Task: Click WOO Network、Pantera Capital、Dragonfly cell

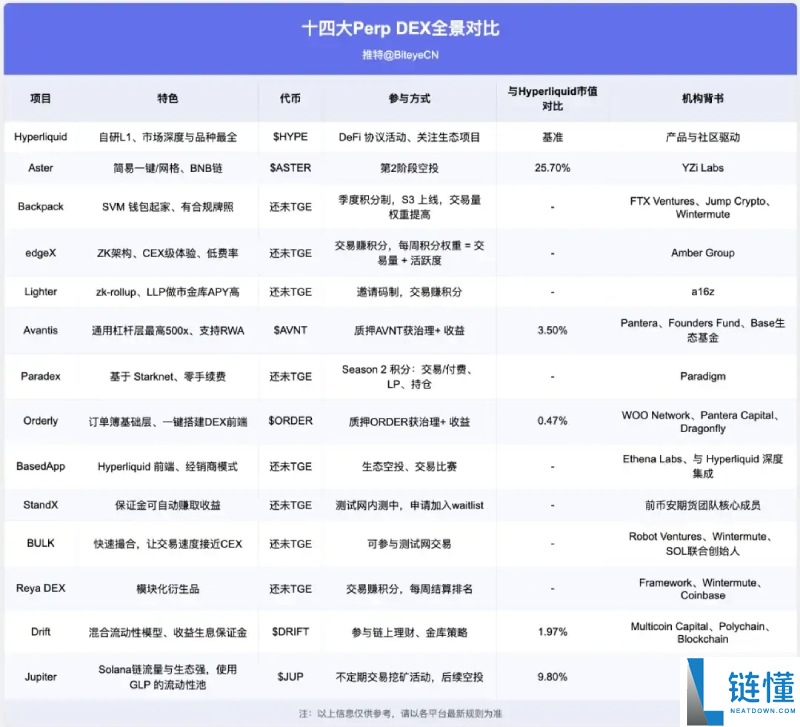Action: [703, 421]
